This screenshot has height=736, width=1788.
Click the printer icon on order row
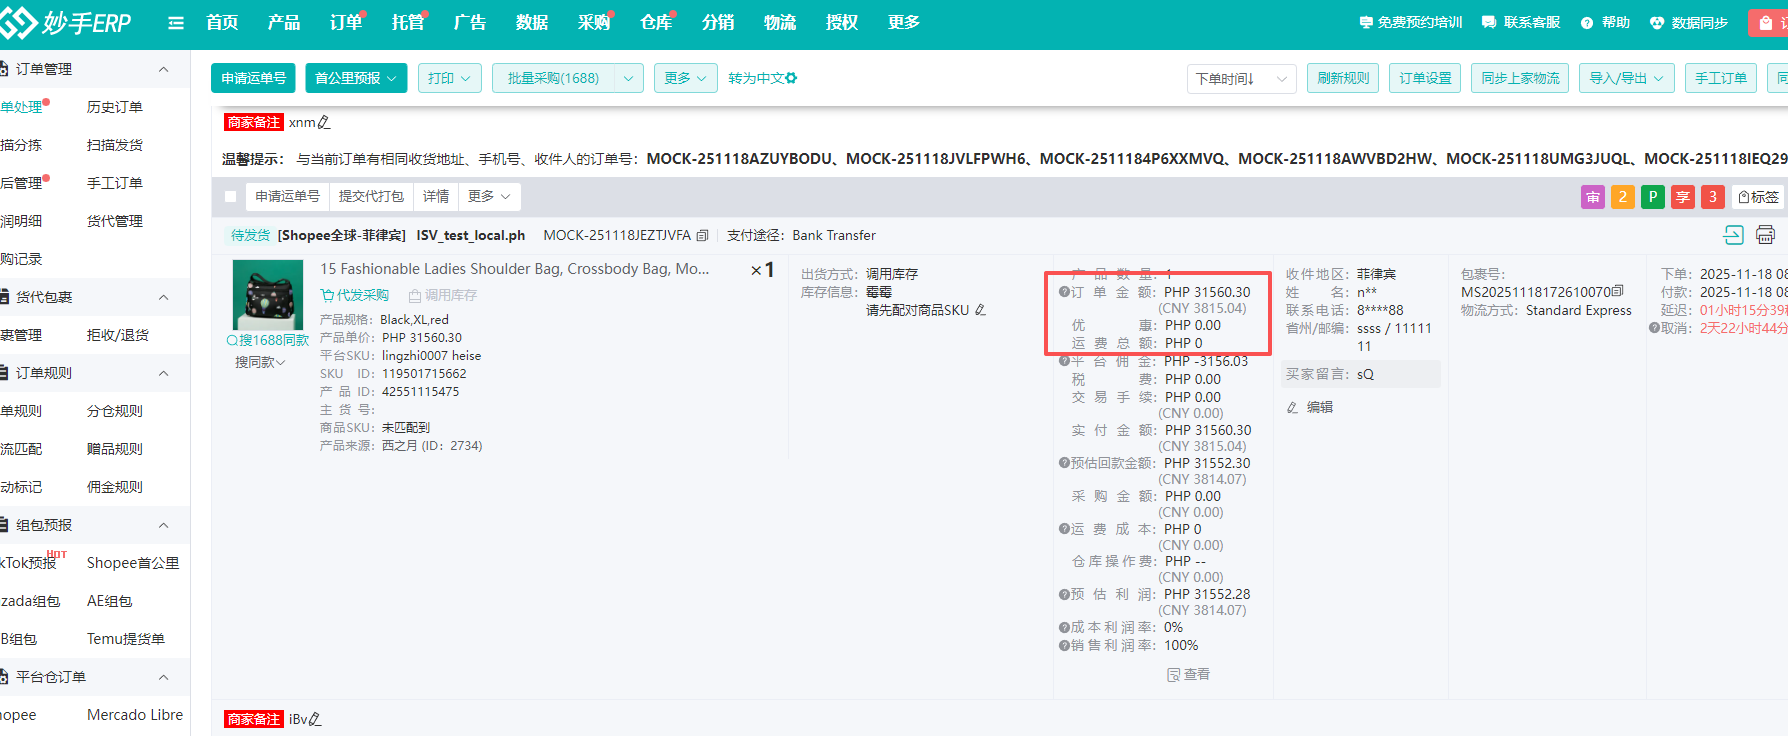click(x=1765, y=235)
